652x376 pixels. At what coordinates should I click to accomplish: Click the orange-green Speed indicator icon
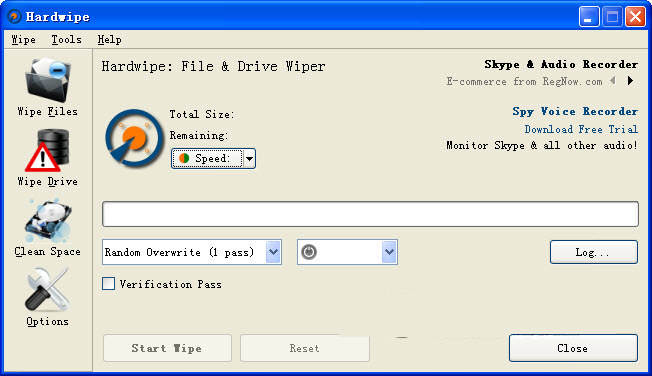pyautogui.click(x=184, y=158)
